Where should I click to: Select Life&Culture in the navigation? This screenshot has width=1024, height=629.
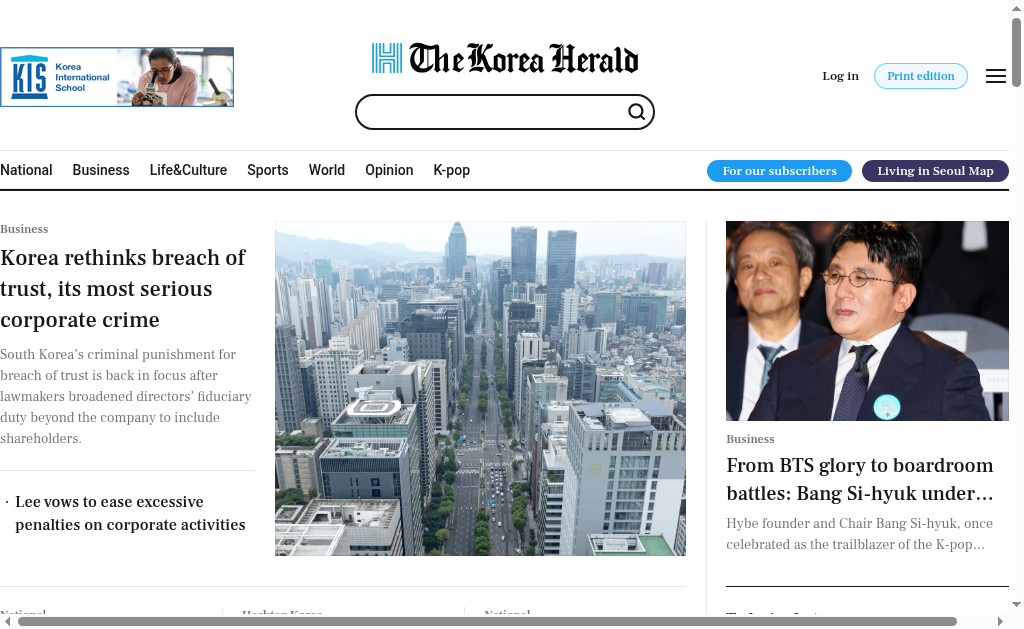point(188,170)
